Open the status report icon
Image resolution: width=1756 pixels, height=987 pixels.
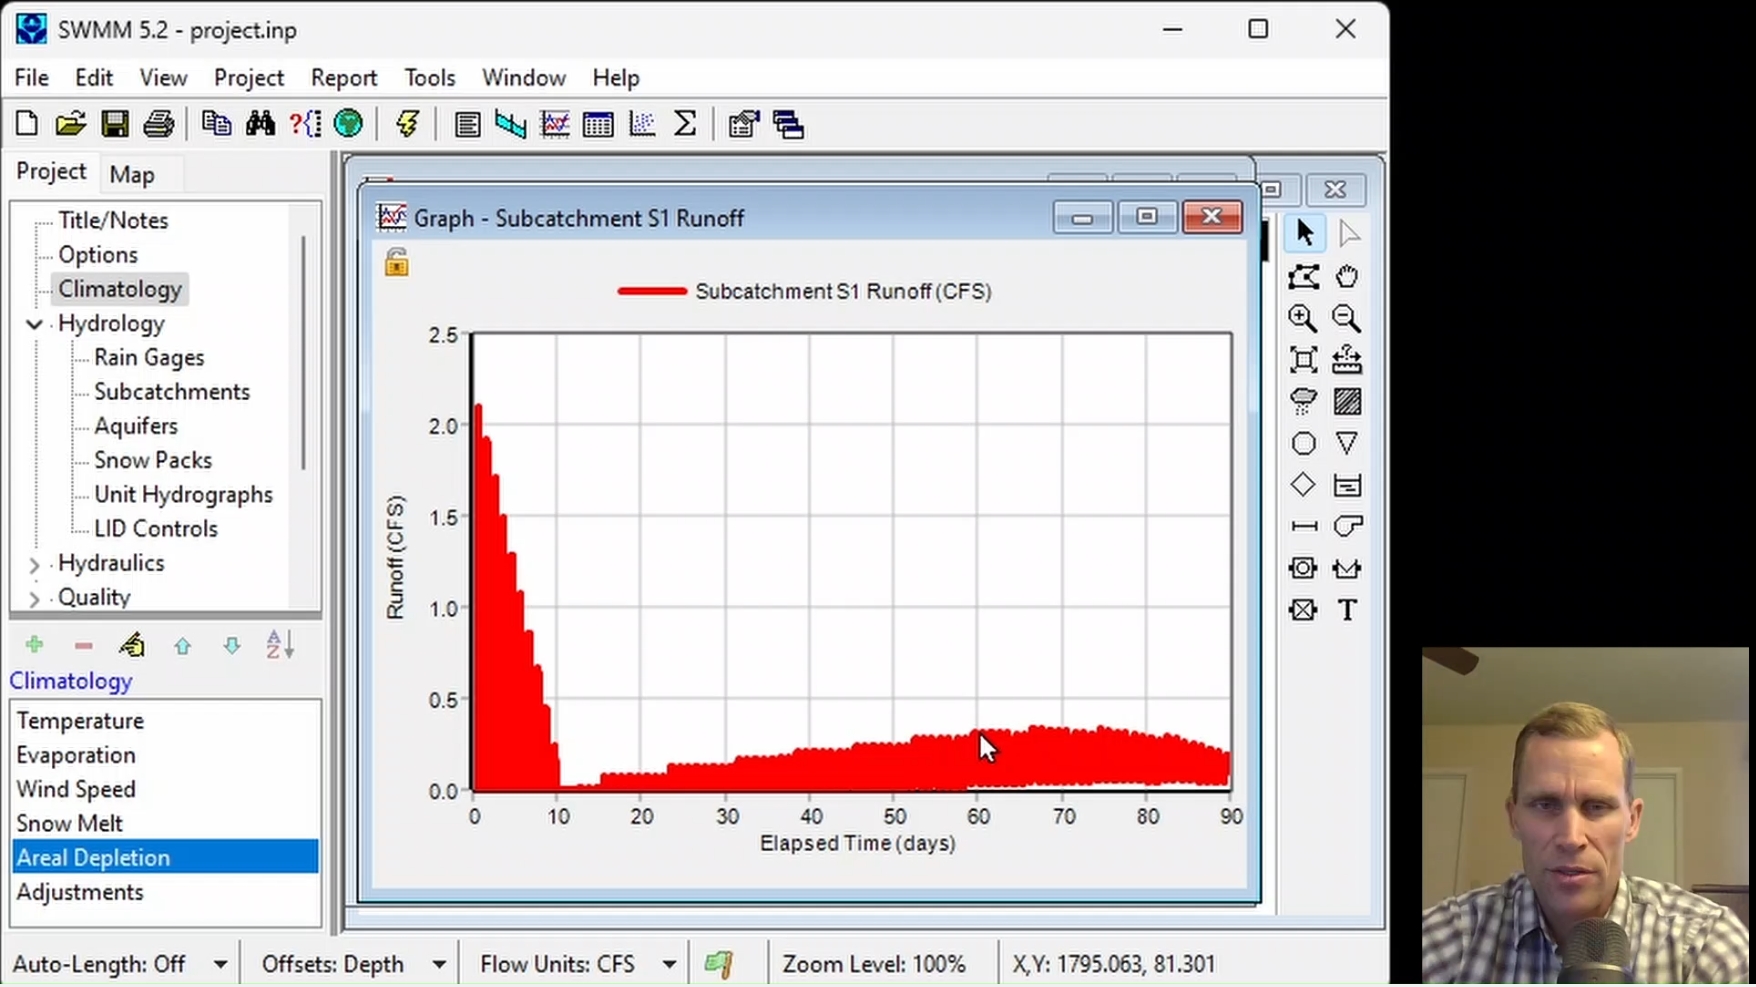click(x=467, y=124)
